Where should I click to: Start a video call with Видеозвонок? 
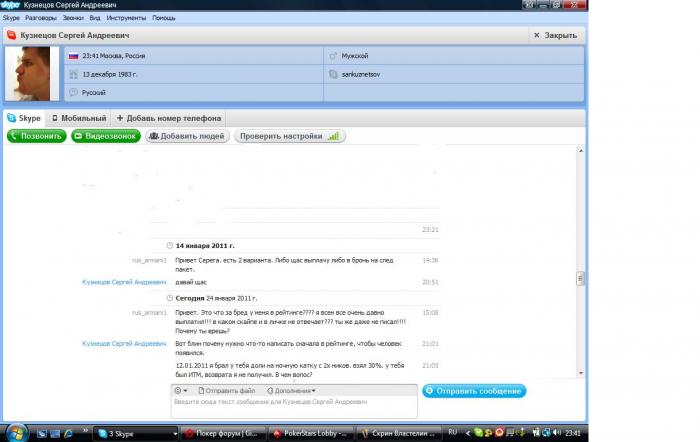pyautogui.click(x=106, y=136)
